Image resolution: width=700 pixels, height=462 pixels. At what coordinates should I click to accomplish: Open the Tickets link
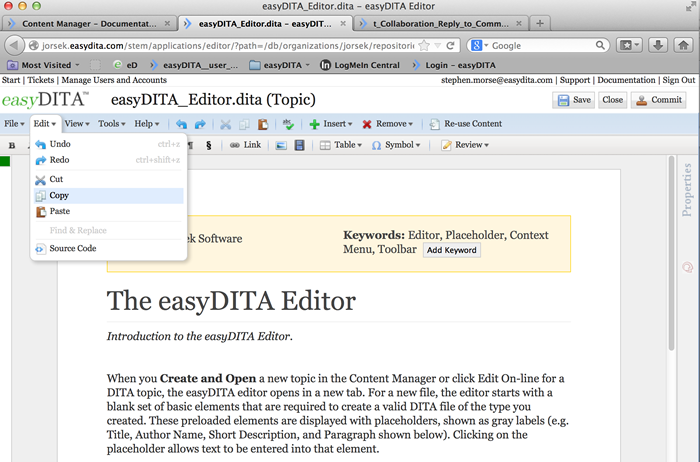click(x=41, y=80)
